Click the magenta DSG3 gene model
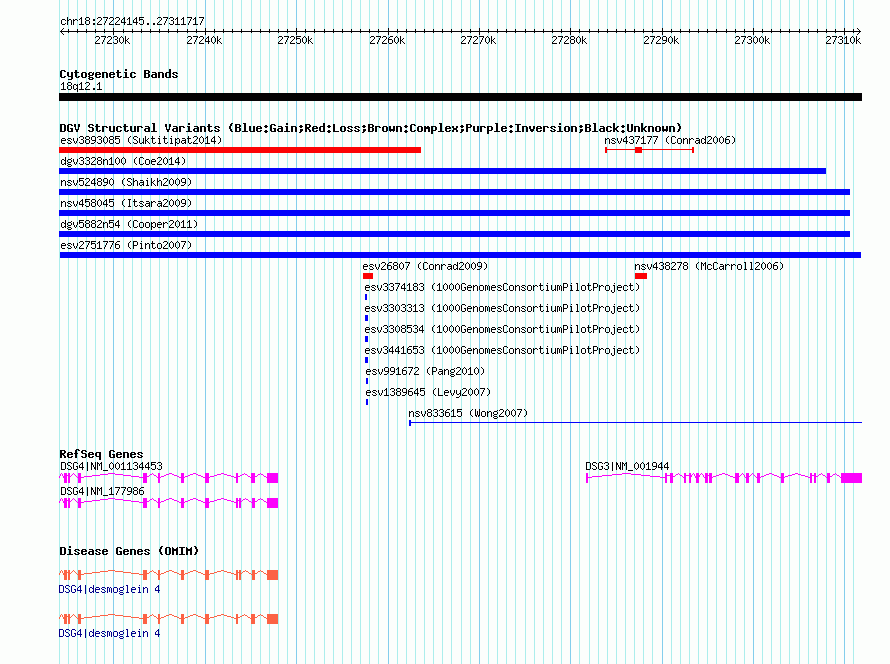Screen dimensions: 890x664 (x=724, y=478)
